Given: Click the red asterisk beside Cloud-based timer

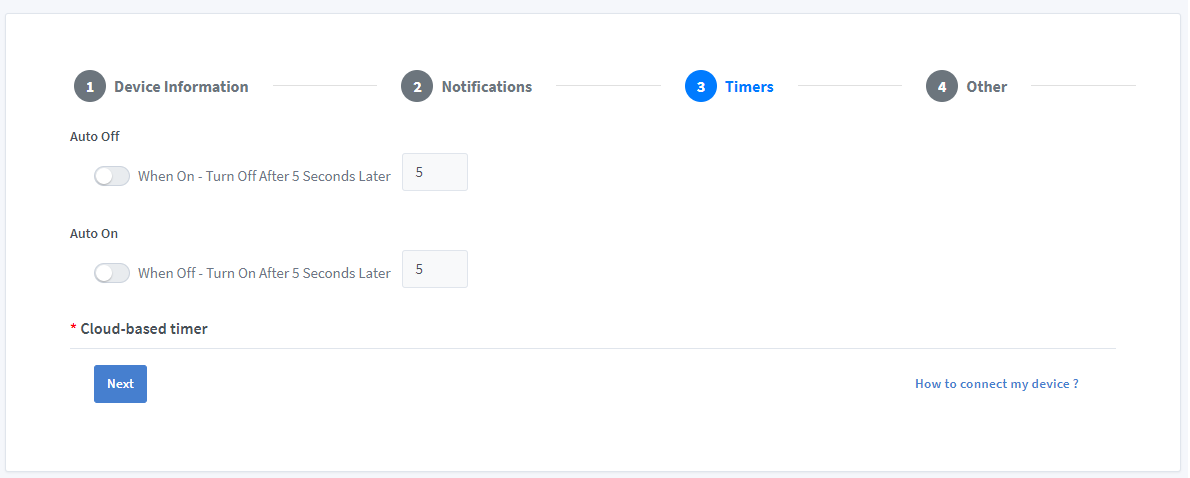Looking at the screenshot, I should pyautogui.click(x=74, y=328).
